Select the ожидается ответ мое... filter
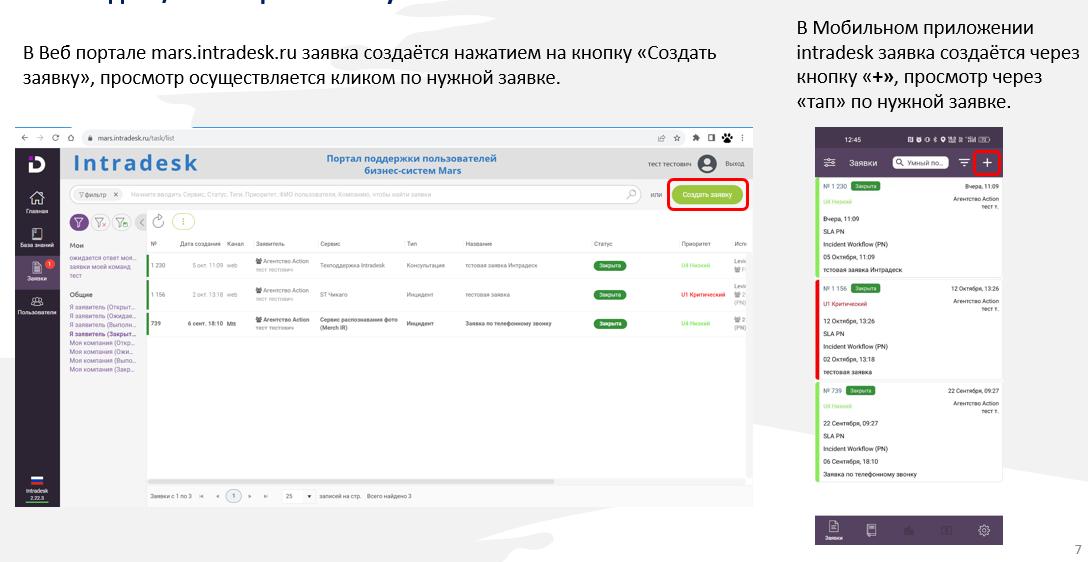Screen dimensions: 1088x562 coord(103,258)
